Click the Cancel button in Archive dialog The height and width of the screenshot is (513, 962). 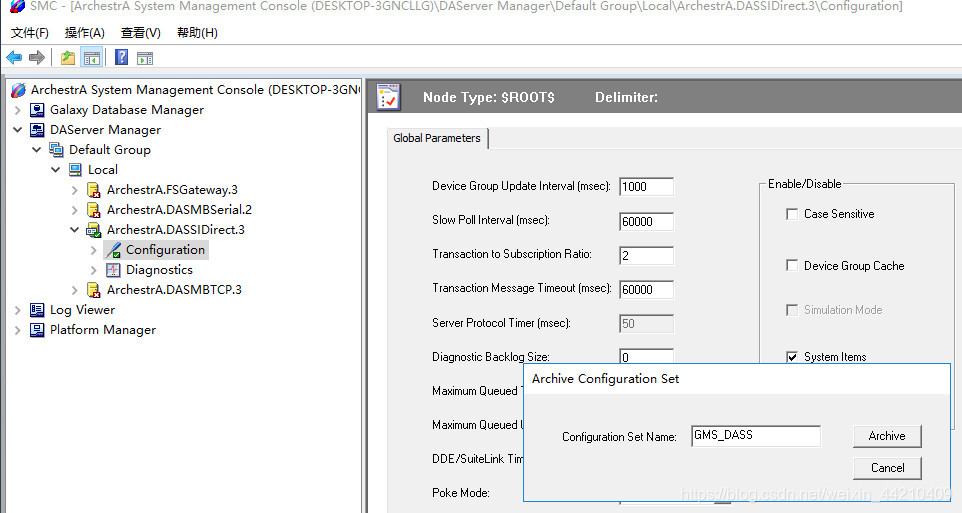click(x=887, y=468)
